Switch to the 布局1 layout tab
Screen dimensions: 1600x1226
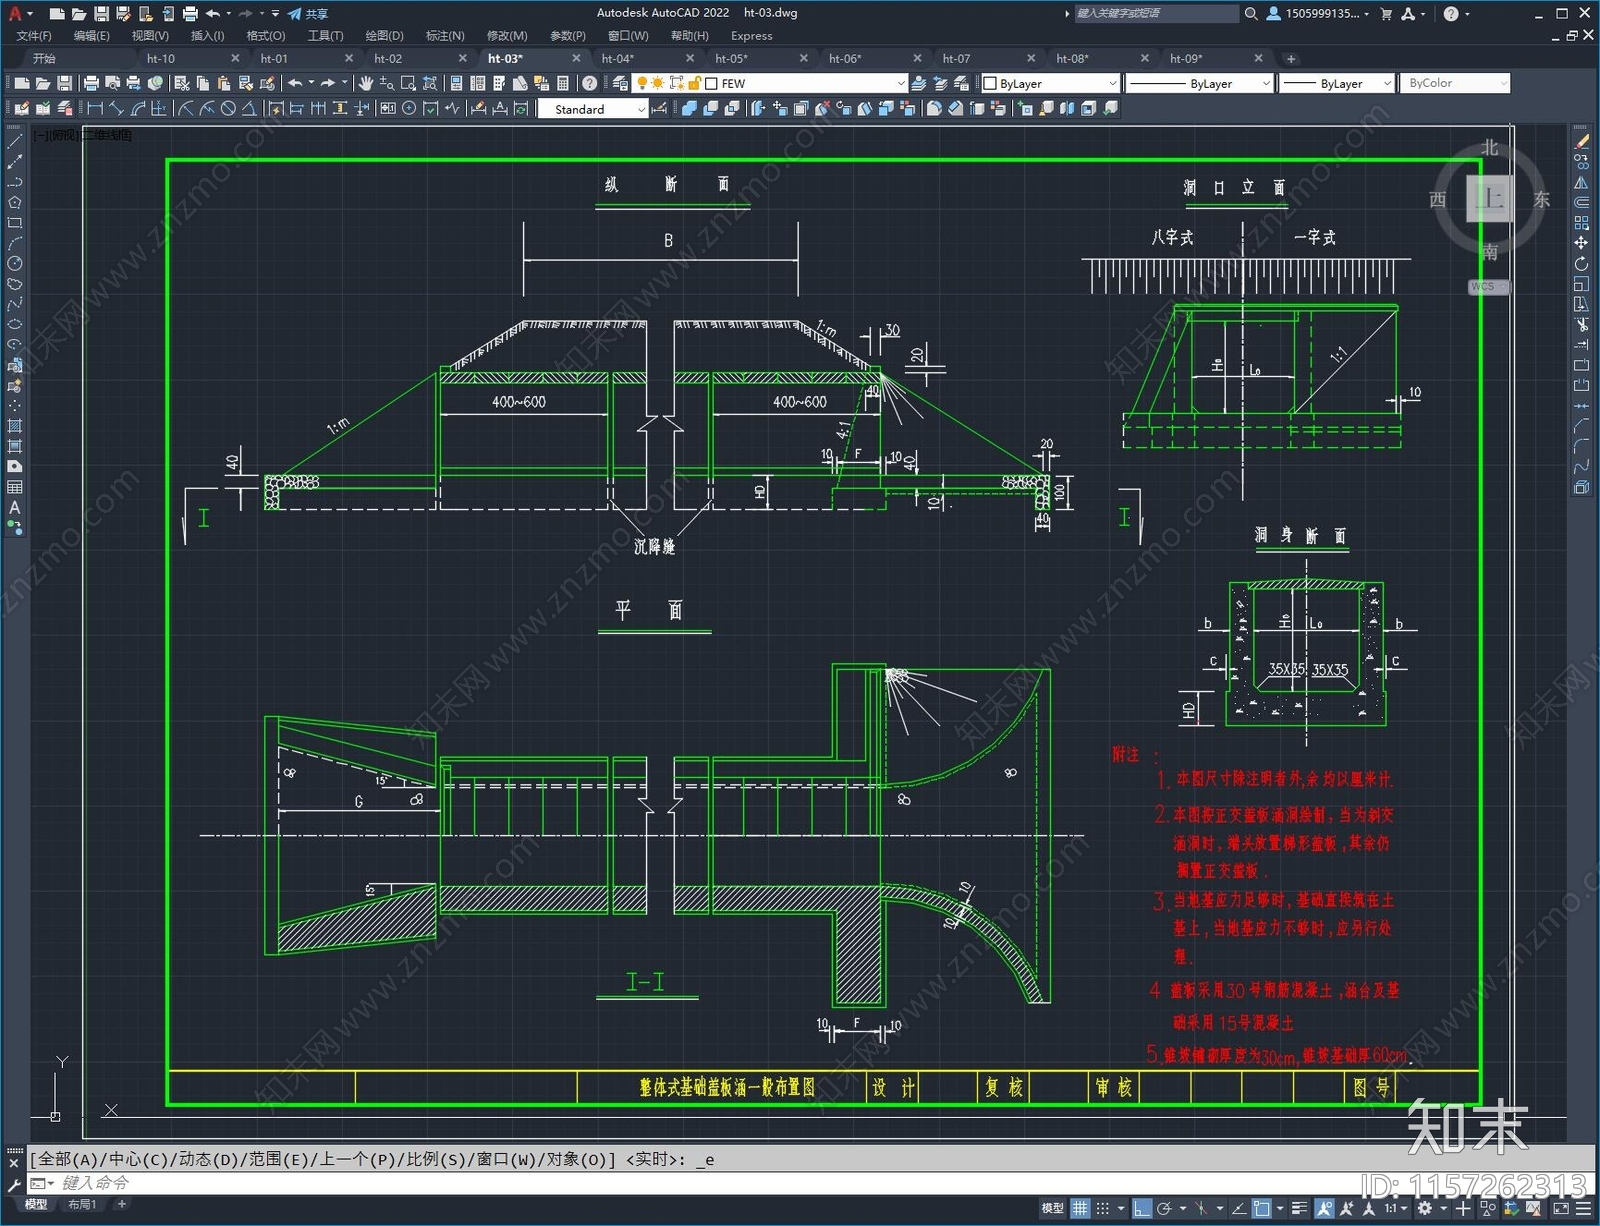point(82,1204)
